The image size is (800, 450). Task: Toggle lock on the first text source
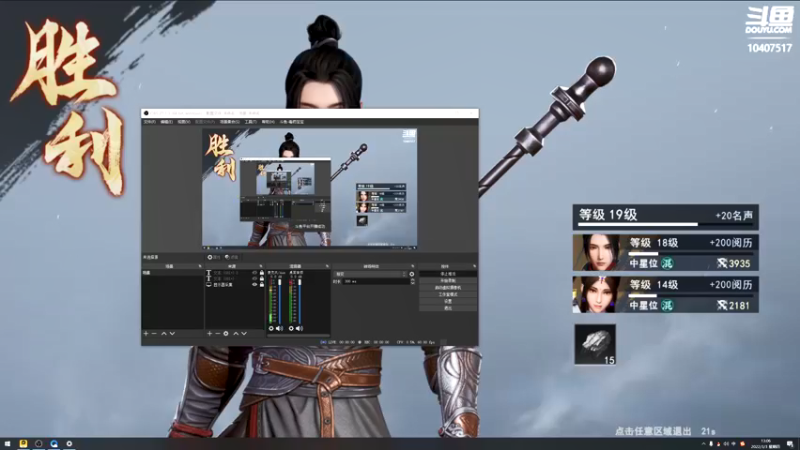point(262,273)
